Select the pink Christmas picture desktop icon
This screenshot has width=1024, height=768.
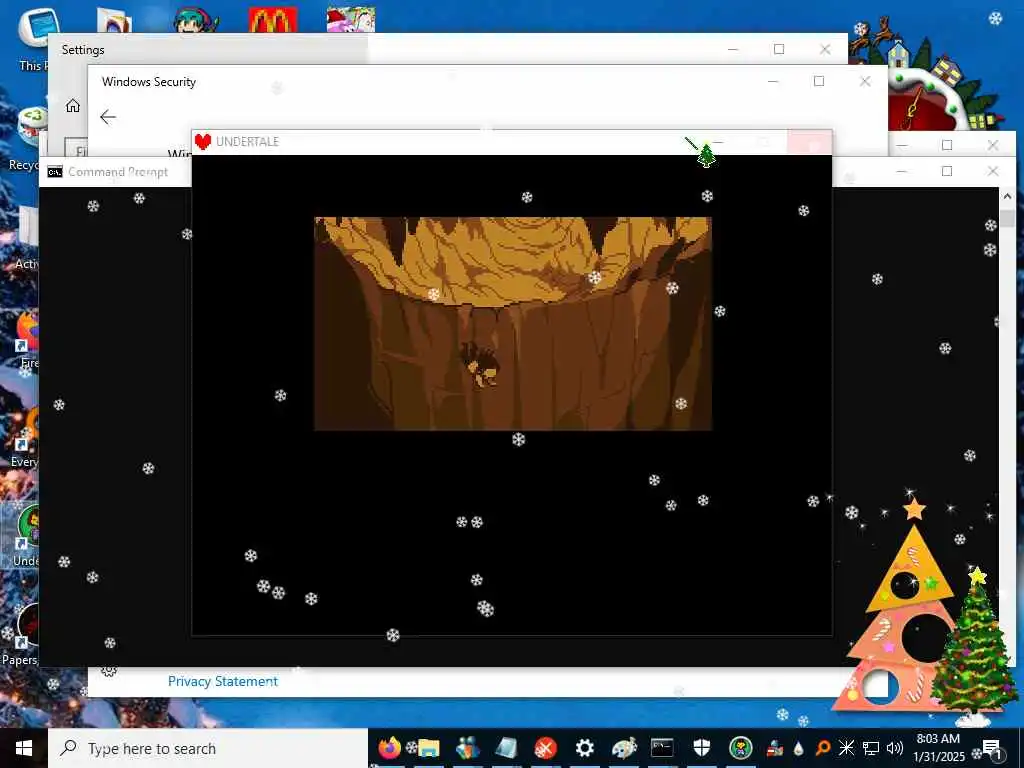(x=351, y=20)
